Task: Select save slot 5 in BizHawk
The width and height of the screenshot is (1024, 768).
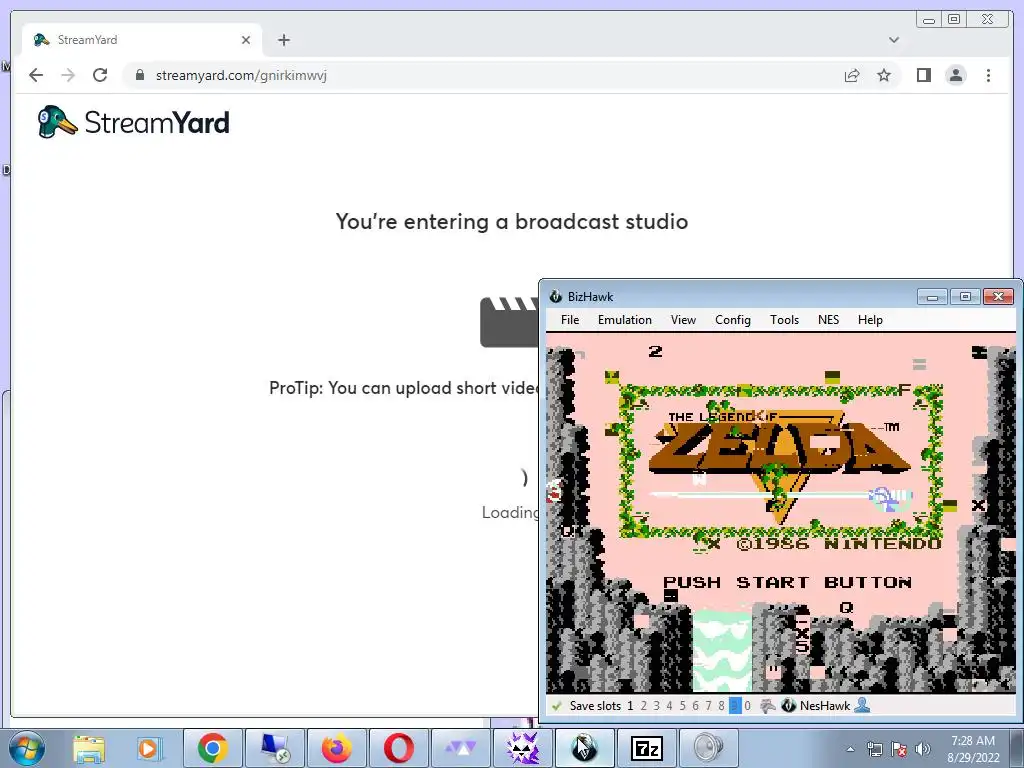Action: tap(682, 706)
